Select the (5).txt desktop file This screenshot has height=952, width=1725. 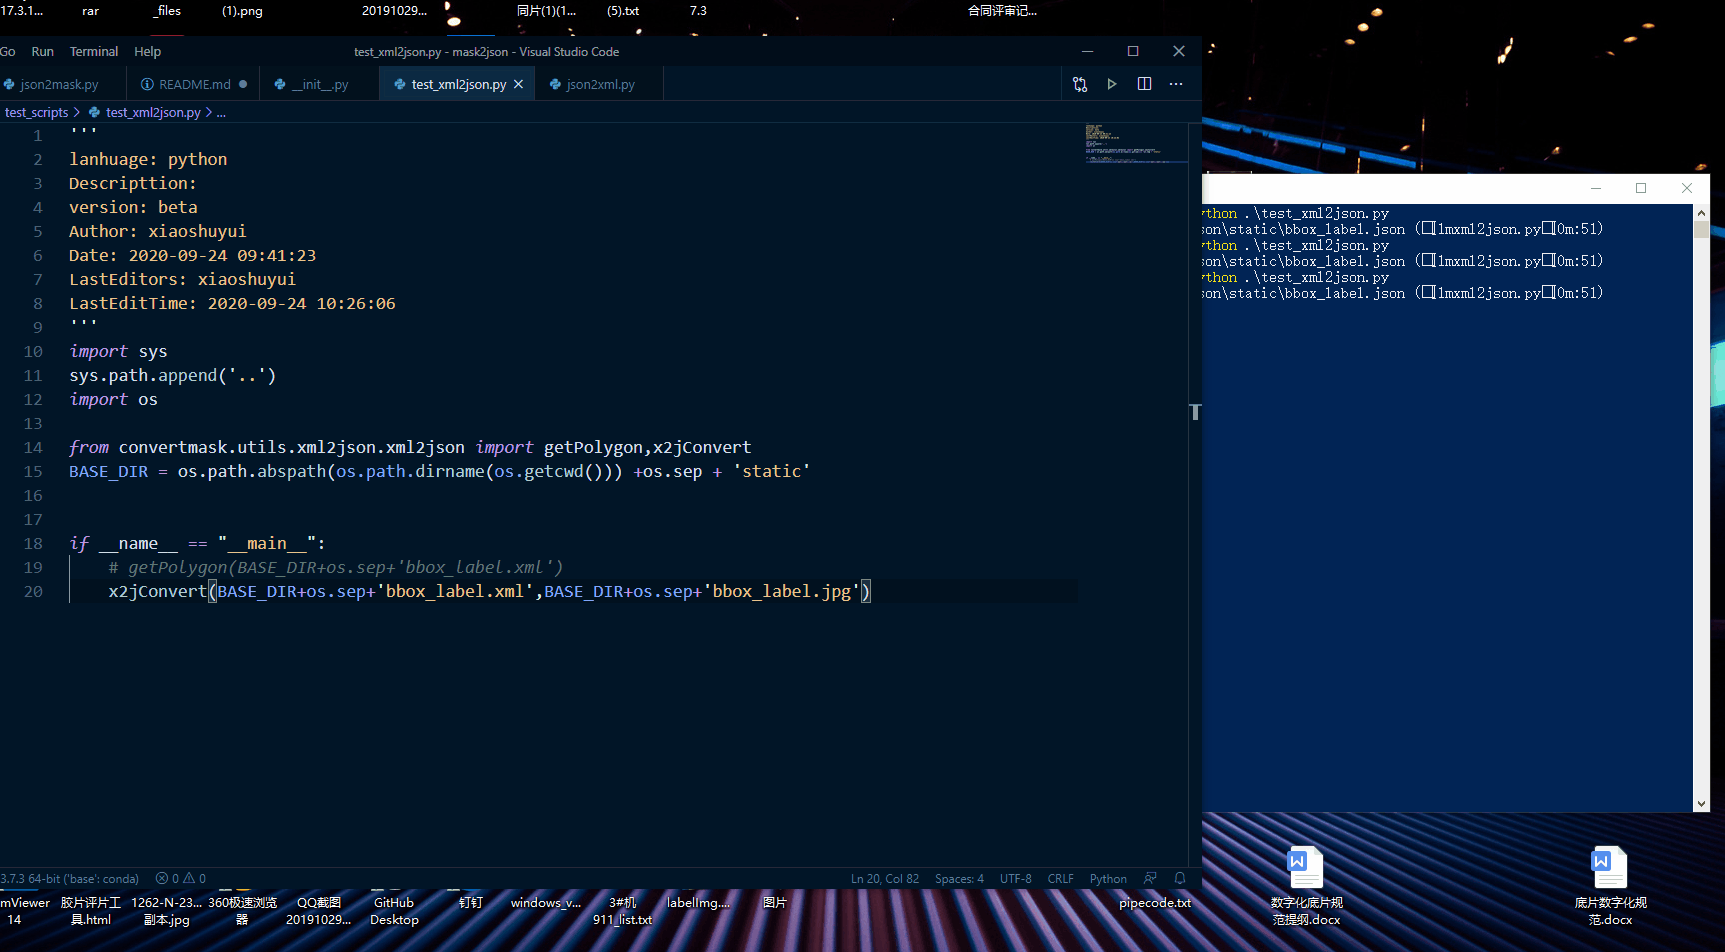click(622, 11)
